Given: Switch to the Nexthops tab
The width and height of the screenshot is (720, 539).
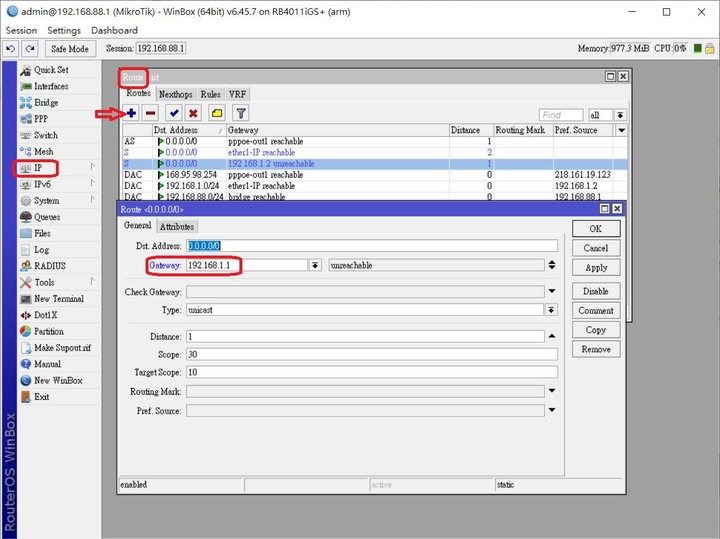Looking at the screenshot, I should 175,94.
